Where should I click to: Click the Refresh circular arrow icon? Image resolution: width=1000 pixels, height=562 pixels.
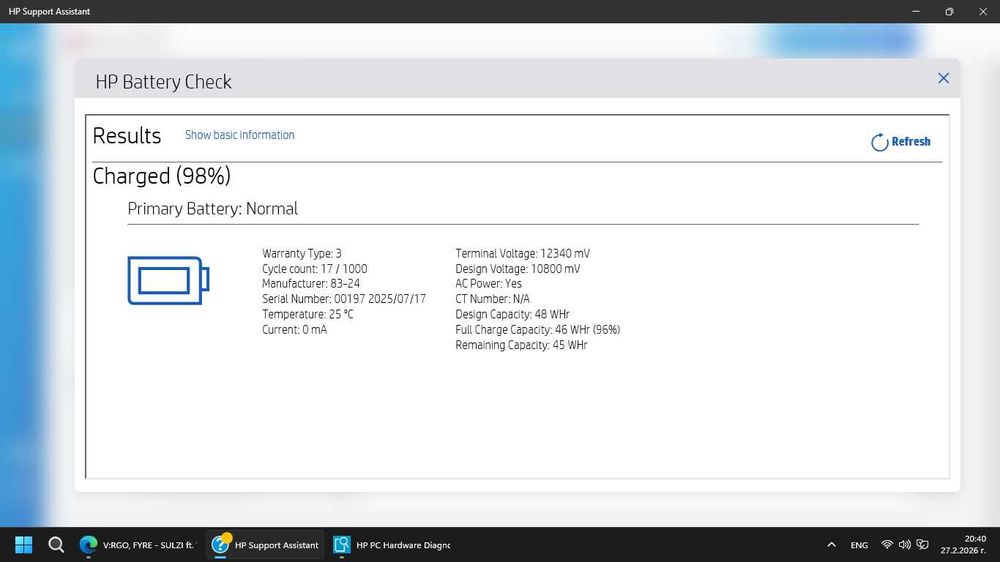879,142
